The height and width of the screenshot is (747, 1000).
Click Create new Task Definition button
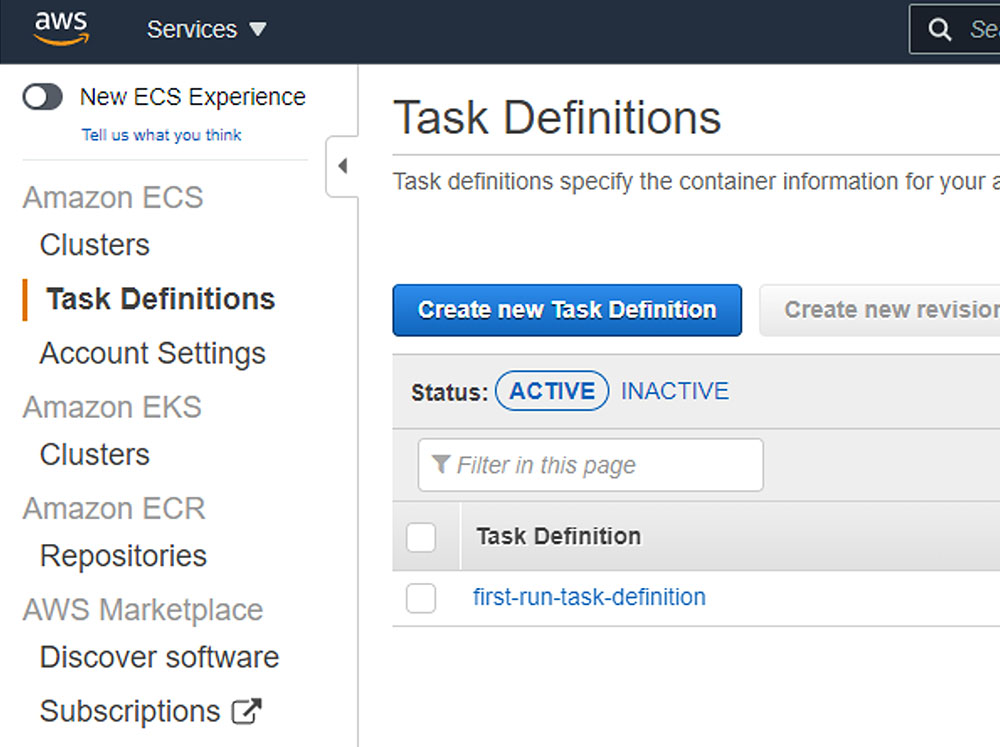pyautogui.click(x=567, y=310)
